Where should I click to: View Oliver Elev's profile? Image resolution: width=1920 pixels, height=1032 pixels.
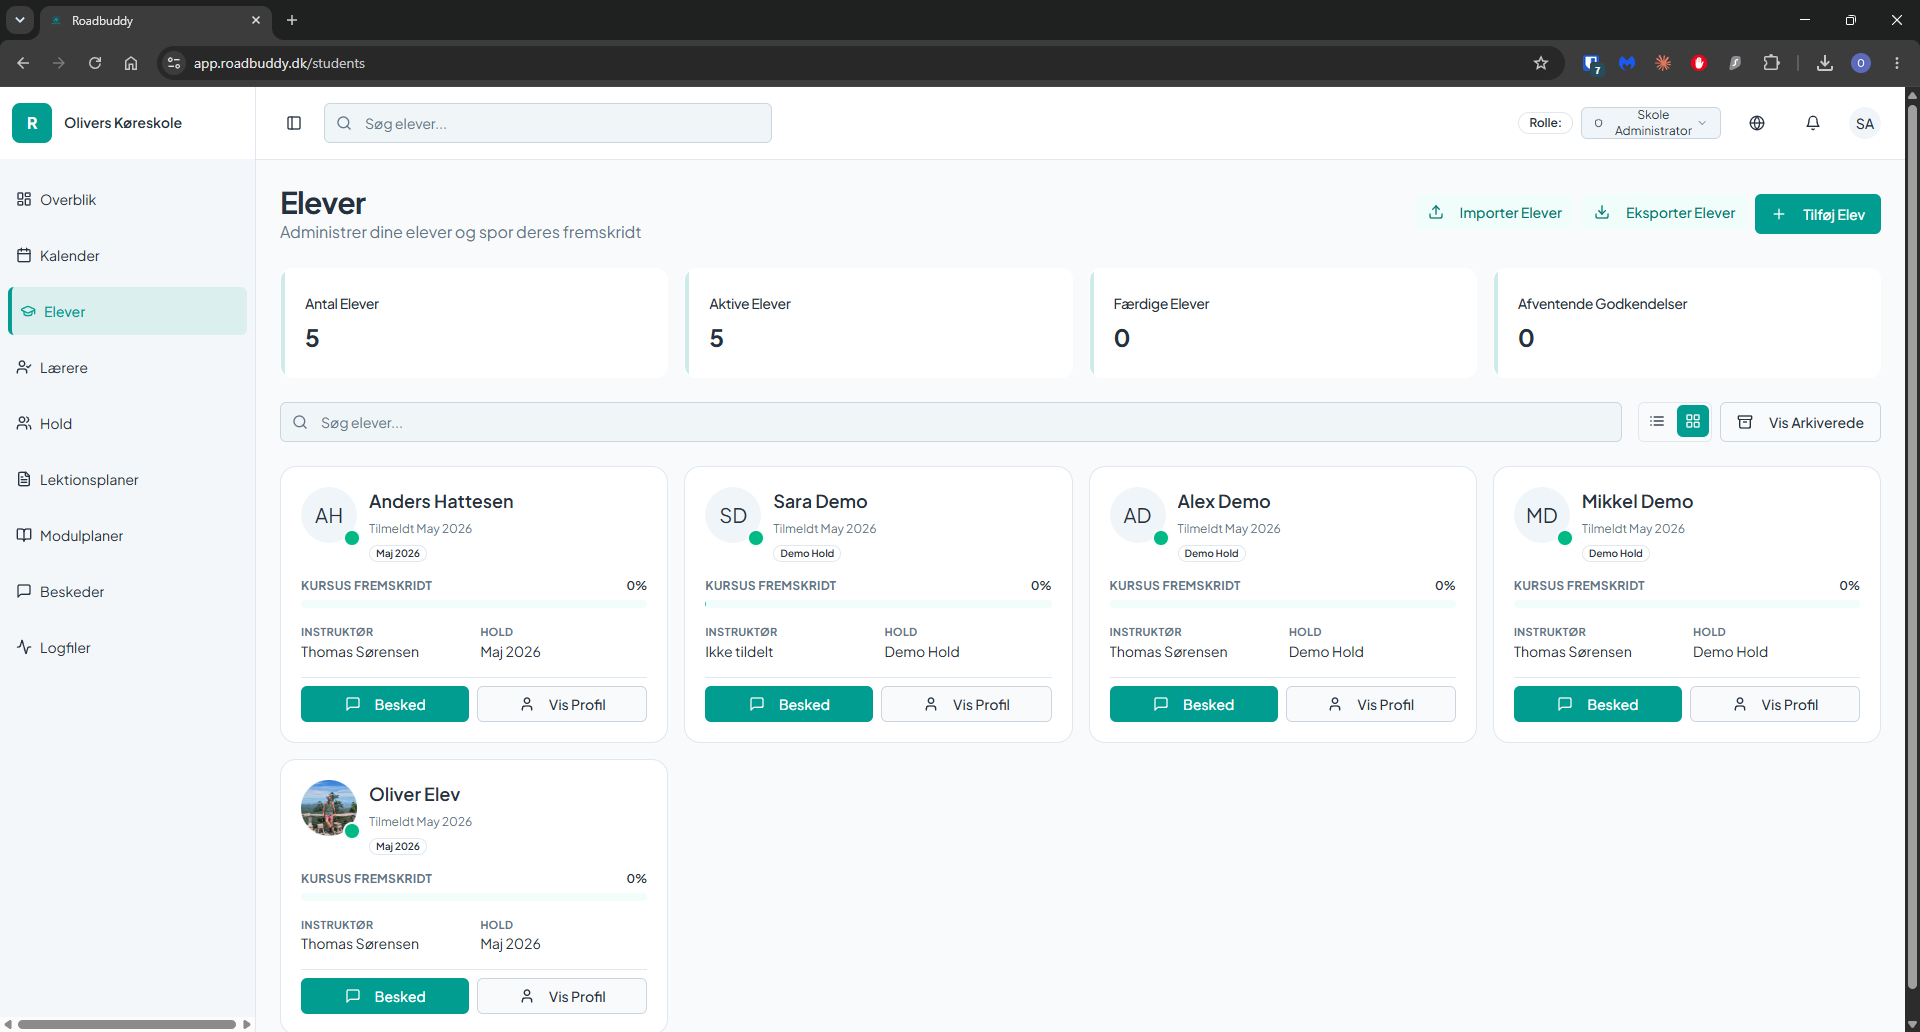562,996
